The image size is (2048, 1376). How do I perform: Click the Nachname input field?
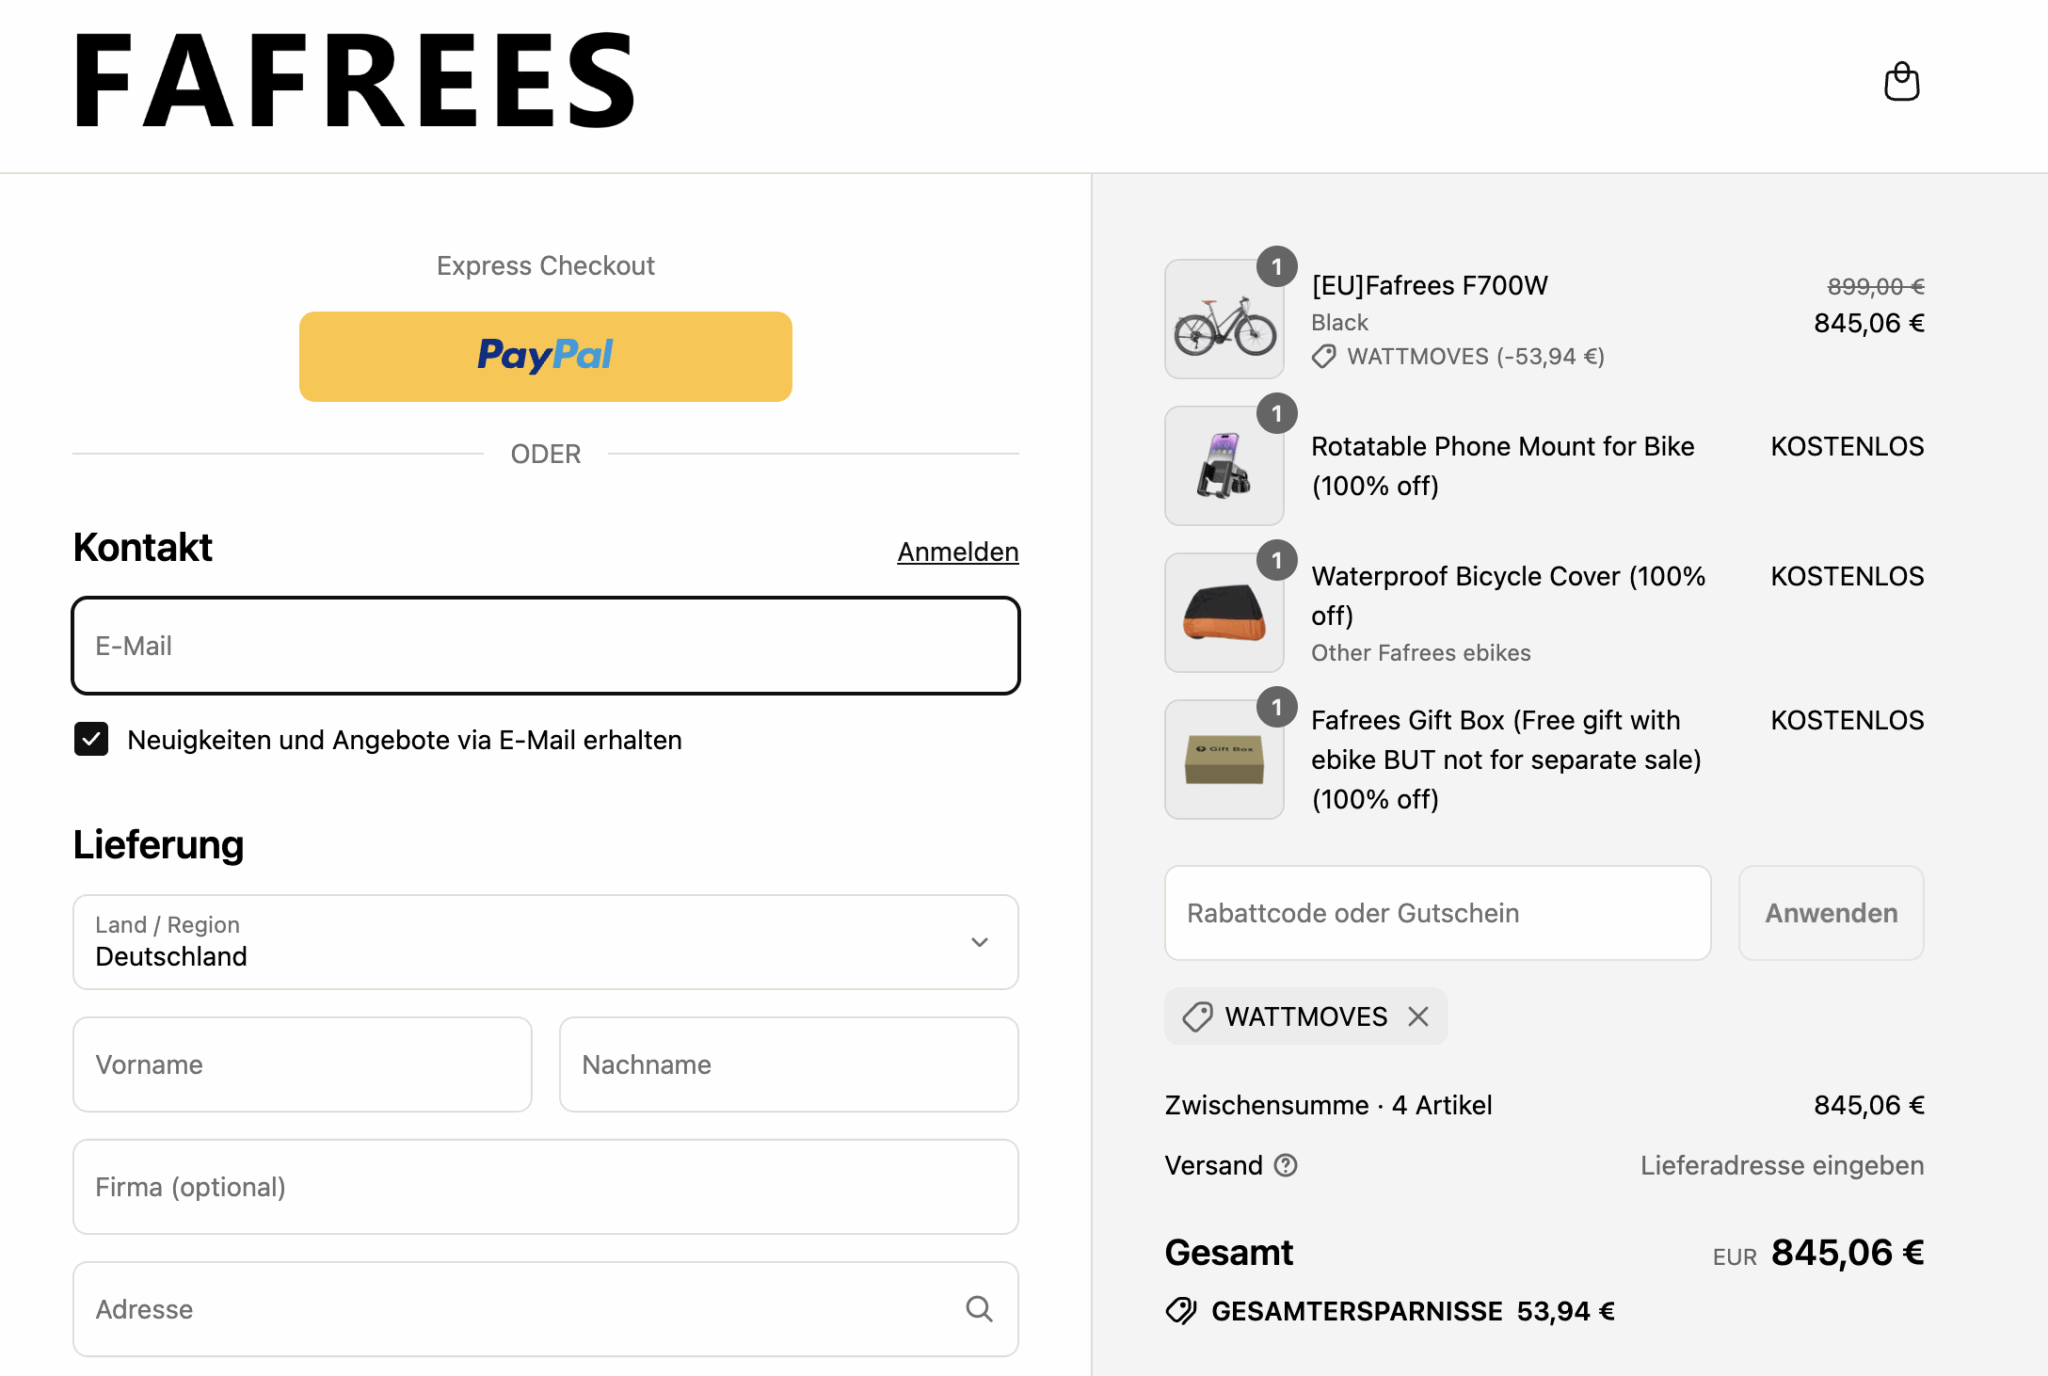pyautogui.click(x=789, y=1065)
